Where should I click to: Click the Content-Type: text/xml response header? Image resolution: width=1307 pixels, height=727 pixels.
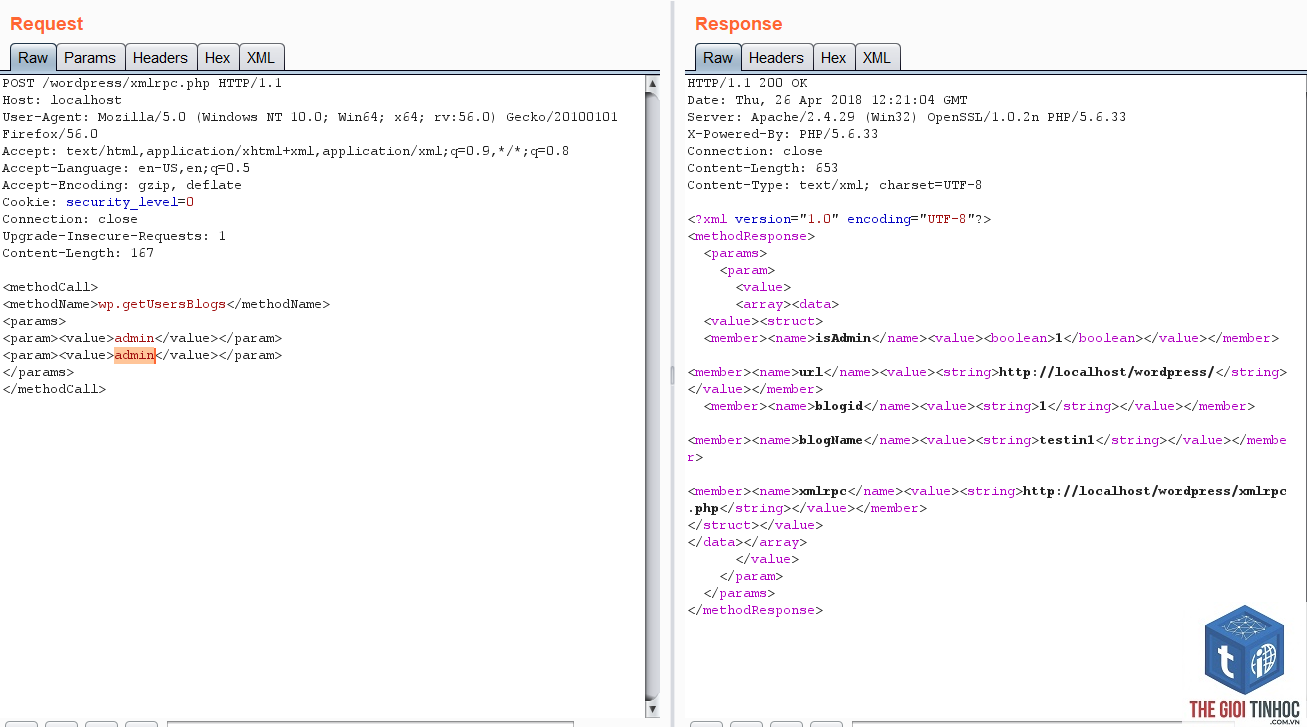coord(835,185)
